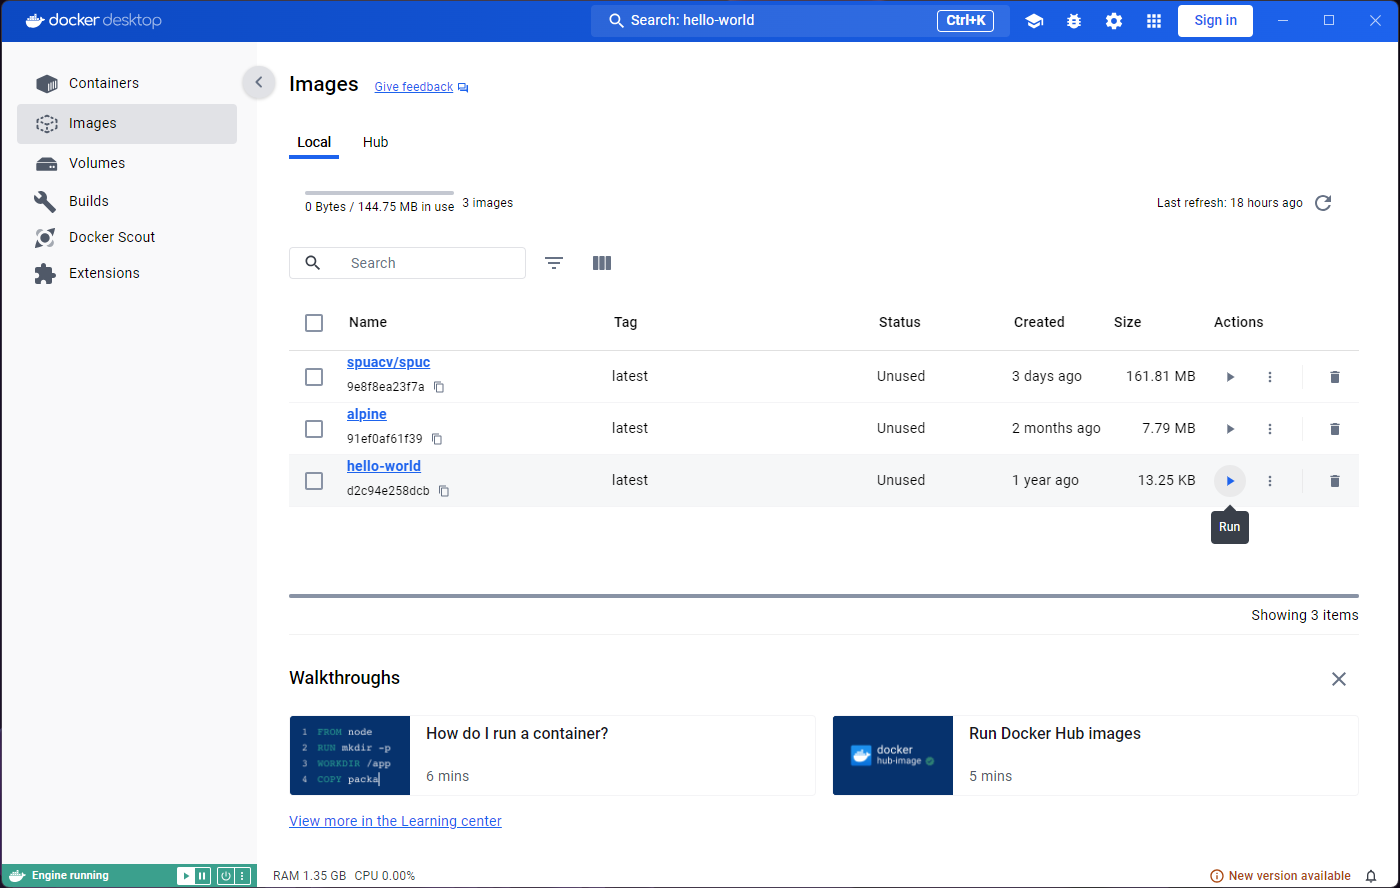Select all images with header checkbox
The height and width of the screenshot is (888, 1400).
click(314, 323)
